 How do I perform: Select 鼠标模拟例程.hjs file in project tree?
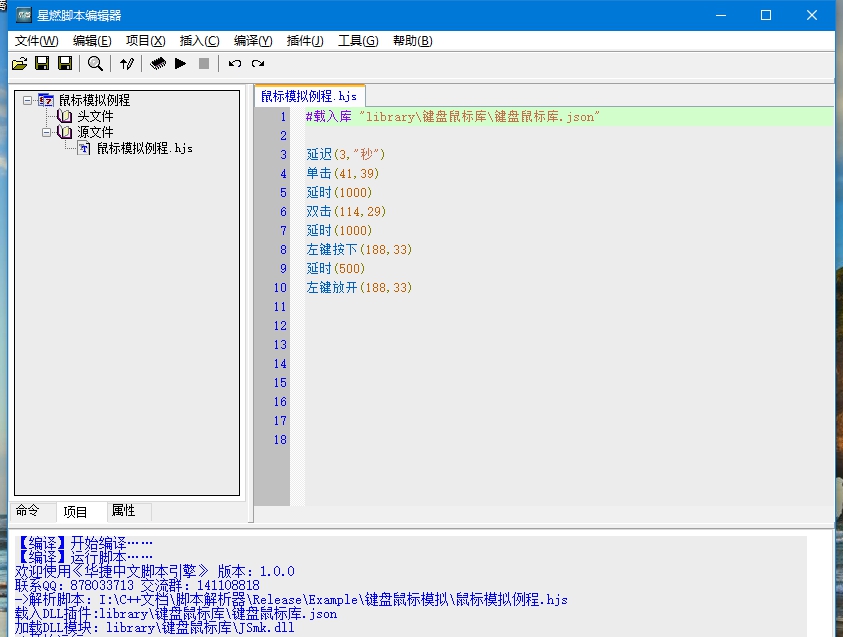click(144, 148)
